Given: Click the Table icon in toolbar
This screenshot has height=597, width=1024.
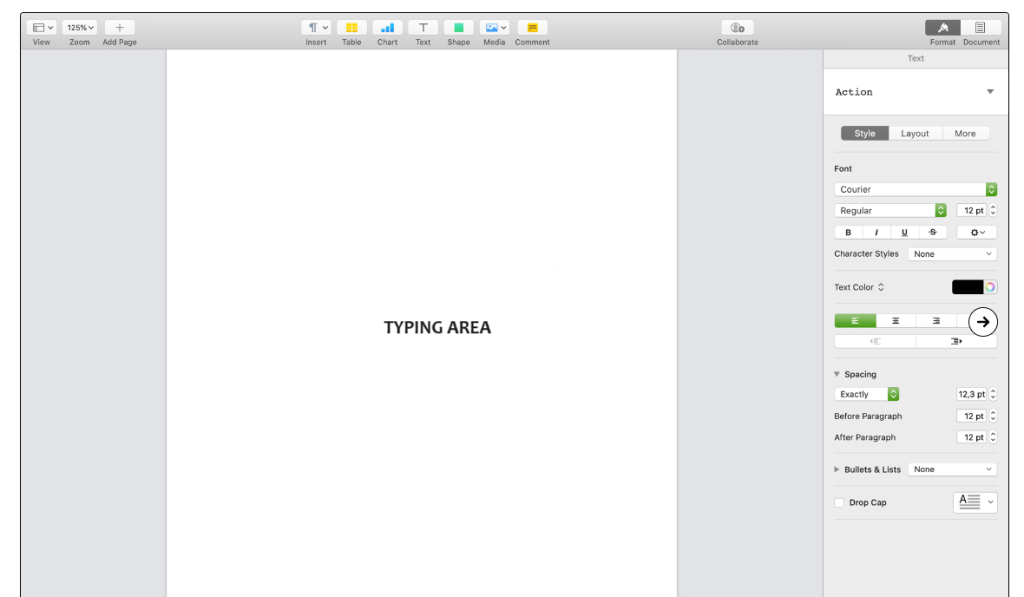Looking at the screenshot, I should pyautogui.click(x=351, y=28).
